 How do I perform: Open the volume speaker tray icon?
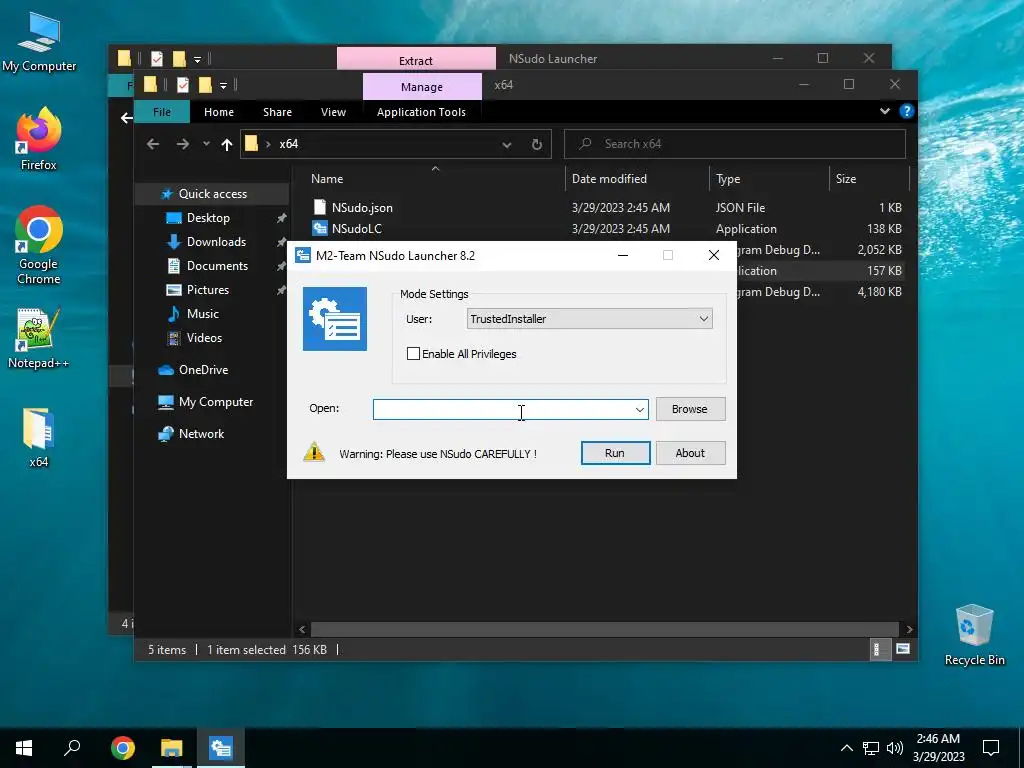coord(895,748)
